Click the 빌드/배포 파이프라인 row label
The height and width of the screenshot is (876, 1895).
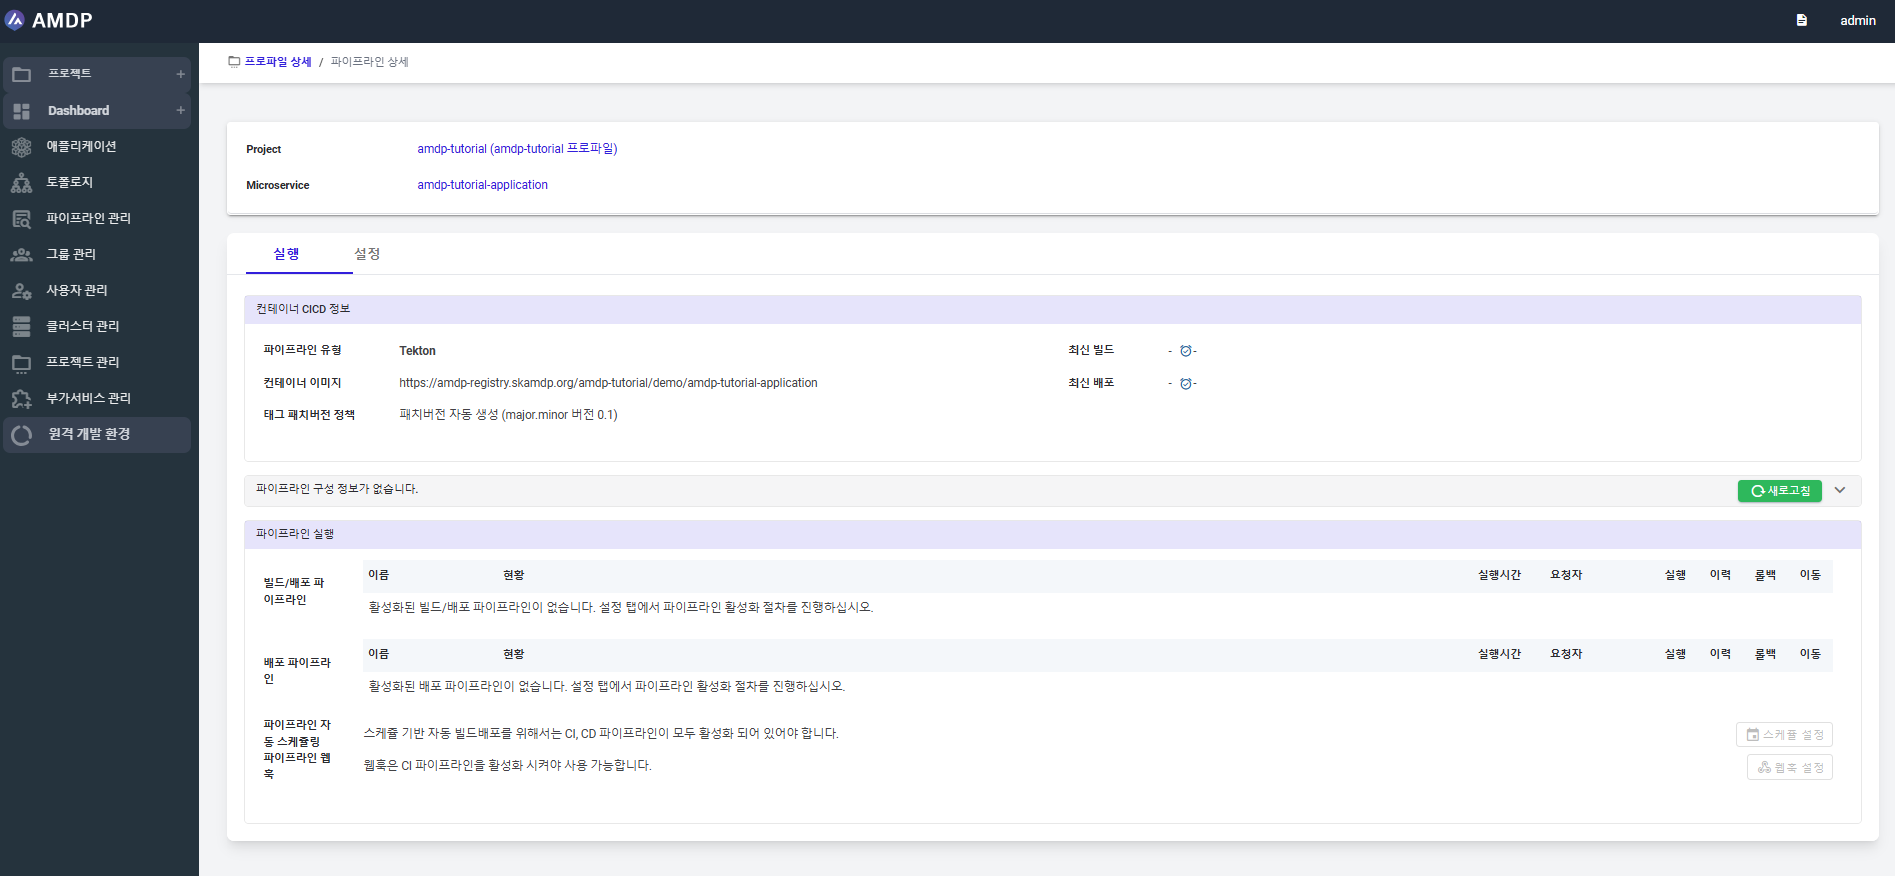294,591
